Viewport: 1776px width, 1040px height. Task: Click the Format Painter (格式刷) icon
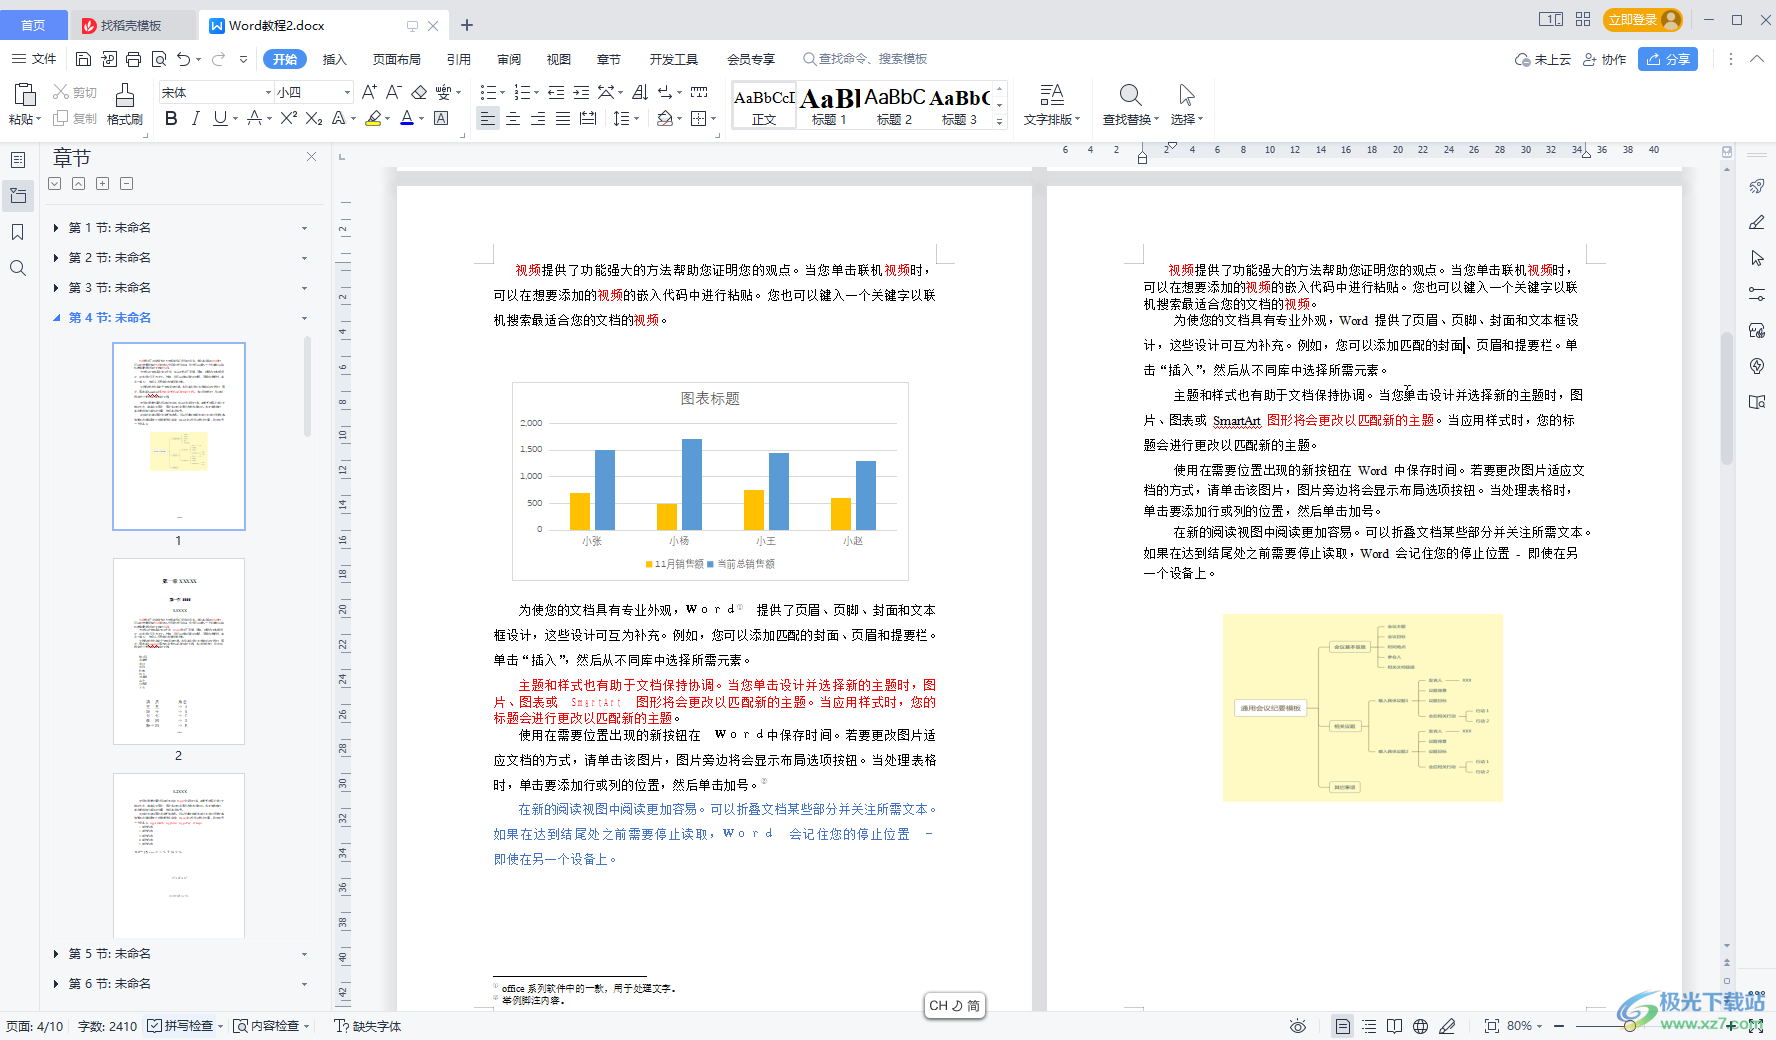(125, 95)
